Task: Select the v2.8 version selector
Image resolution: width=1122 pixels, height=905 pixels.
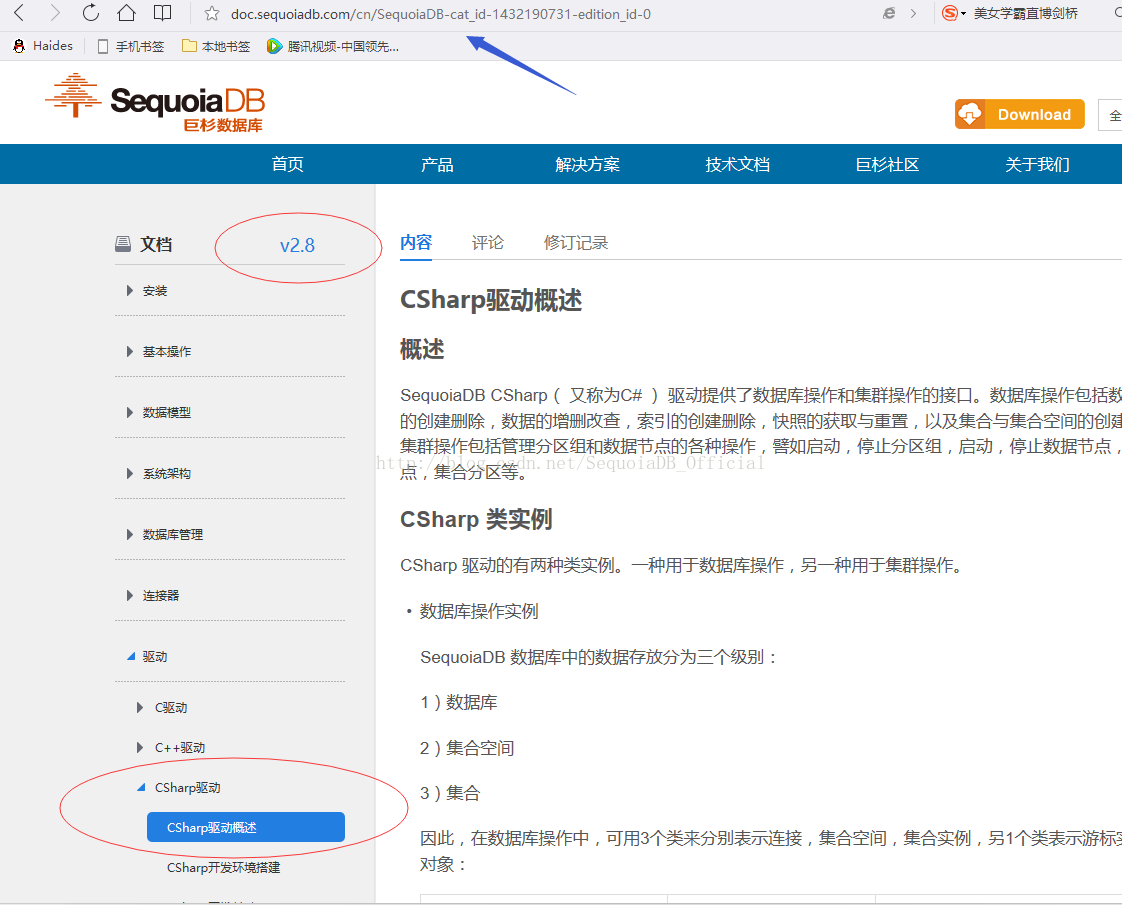Action: pyautogui.click(x=297, y=245)
